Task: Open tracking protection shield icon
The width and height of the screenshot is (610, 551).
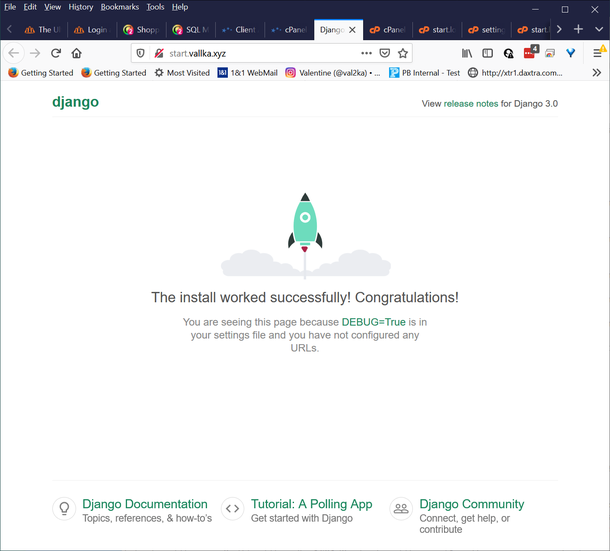Action: click(x=140, y=53)
